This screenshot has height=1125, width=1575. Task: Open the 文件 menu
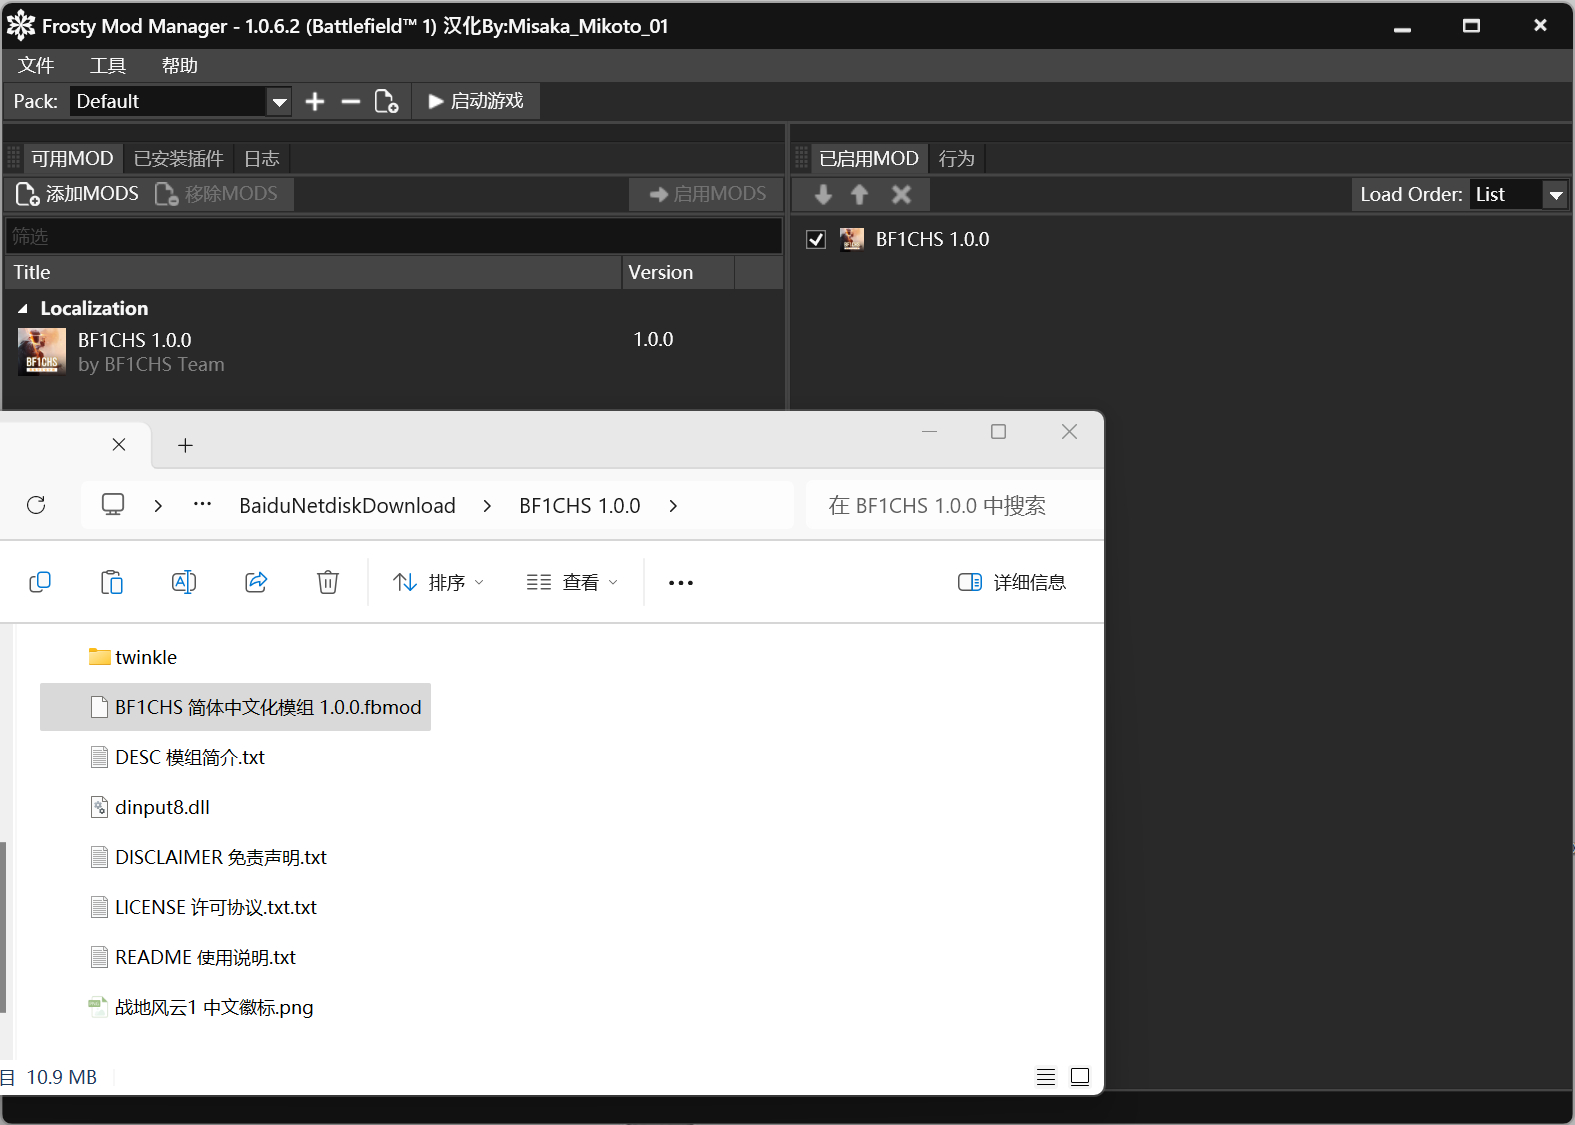36,65
